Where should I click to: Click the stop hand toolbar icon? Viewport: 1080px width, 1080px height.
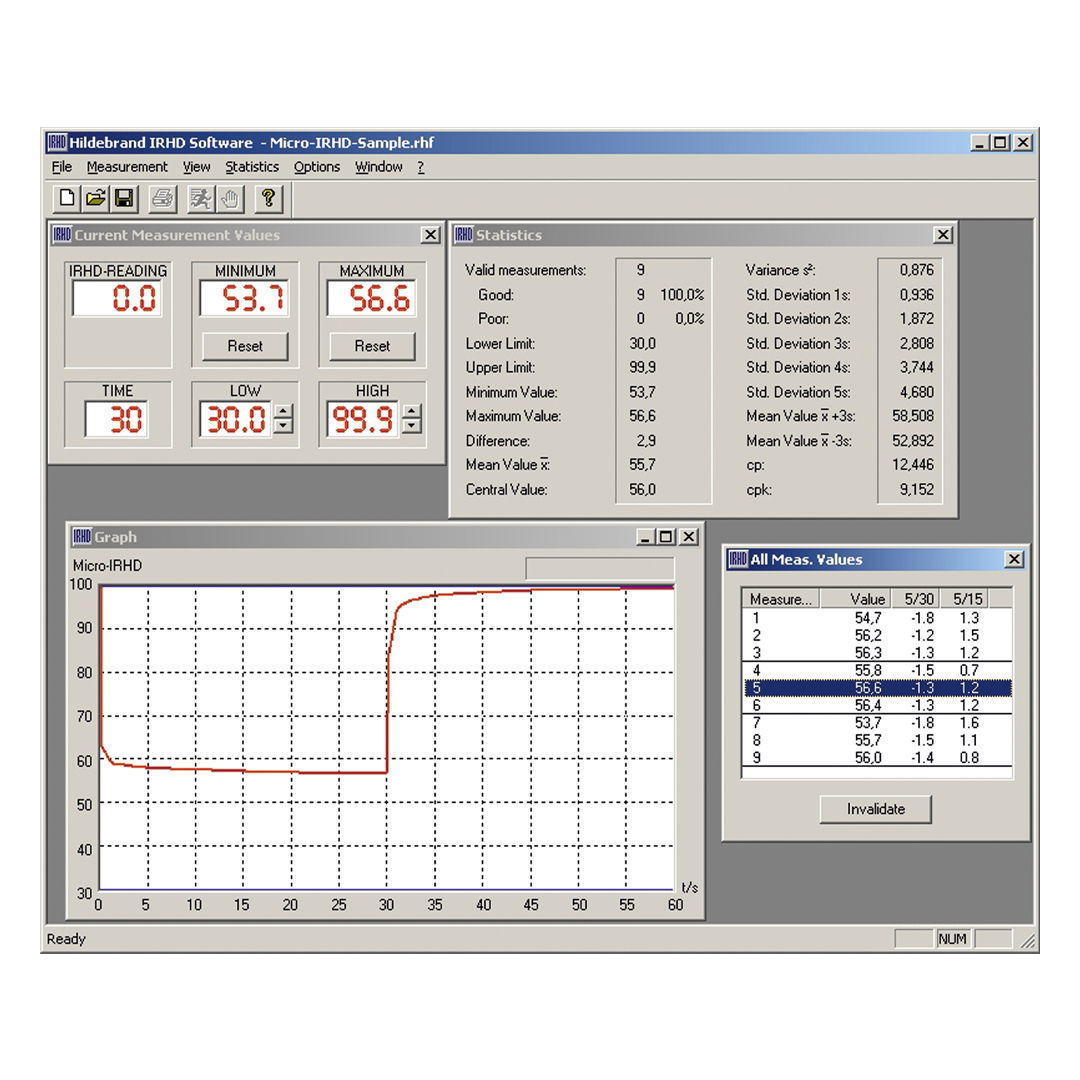point(230,198)
